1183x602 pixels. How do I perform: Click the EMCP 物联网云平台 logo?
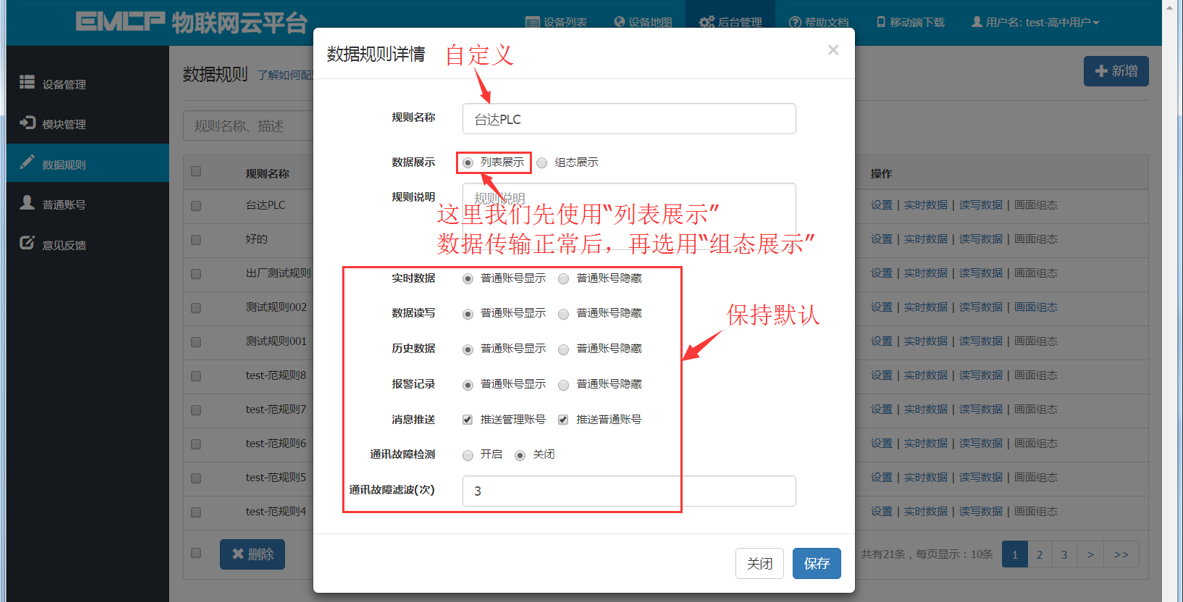(x=192, y=22)
